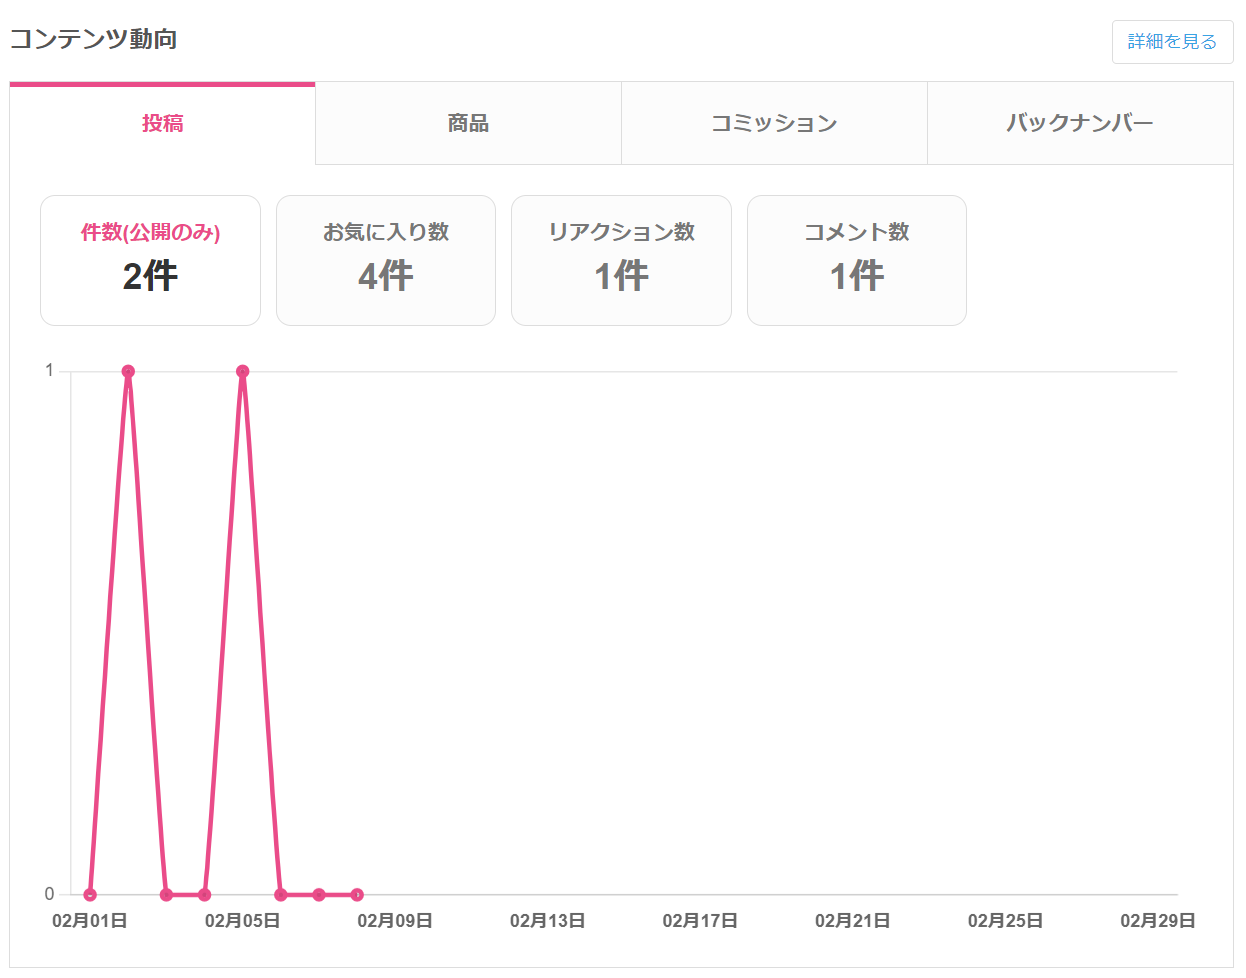Click the コンテンツ動向 section heading
The height and width of the screenshot is (978, 1246).
point(94,39)
